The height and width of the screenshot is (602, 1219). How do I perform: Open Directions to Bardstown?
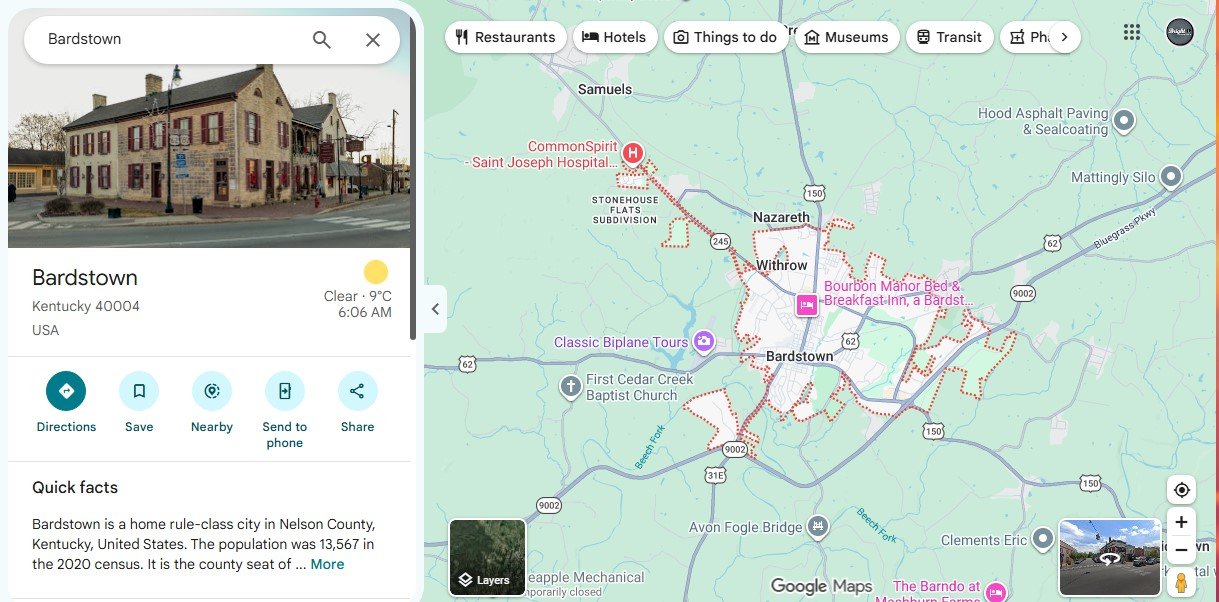point(66,402)
